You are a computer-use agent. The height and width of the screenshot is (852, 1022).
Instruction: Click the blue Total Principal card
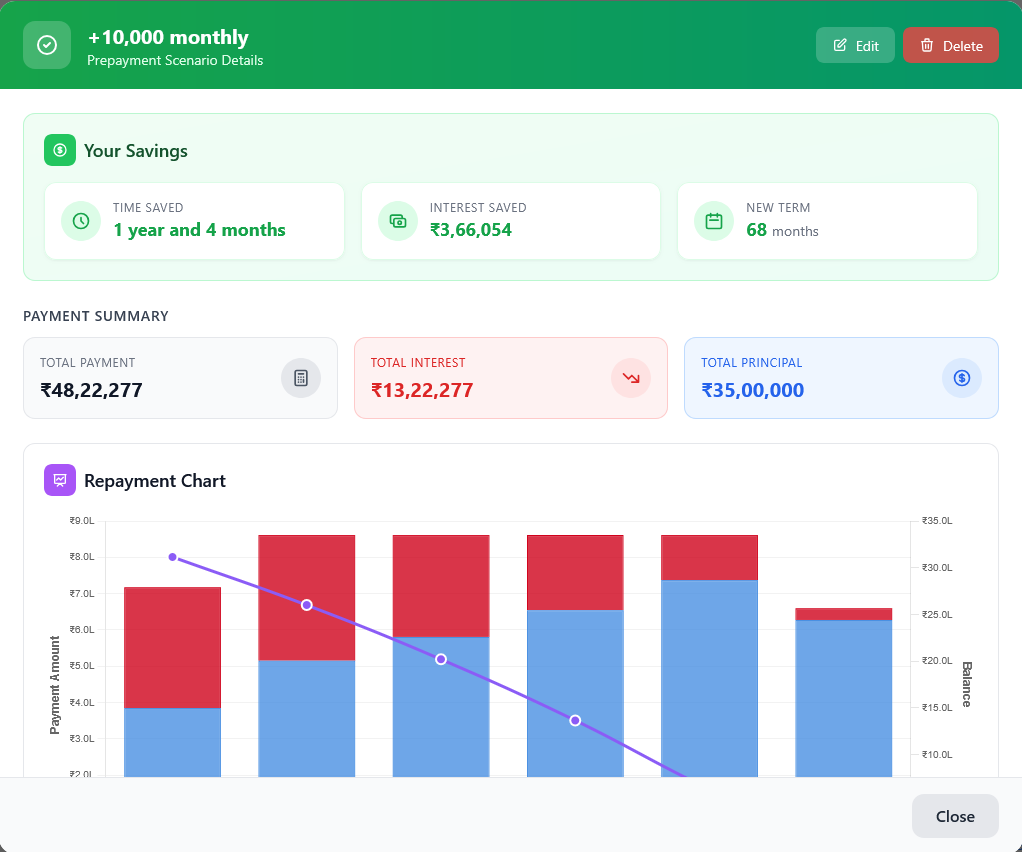pos(841,378)
